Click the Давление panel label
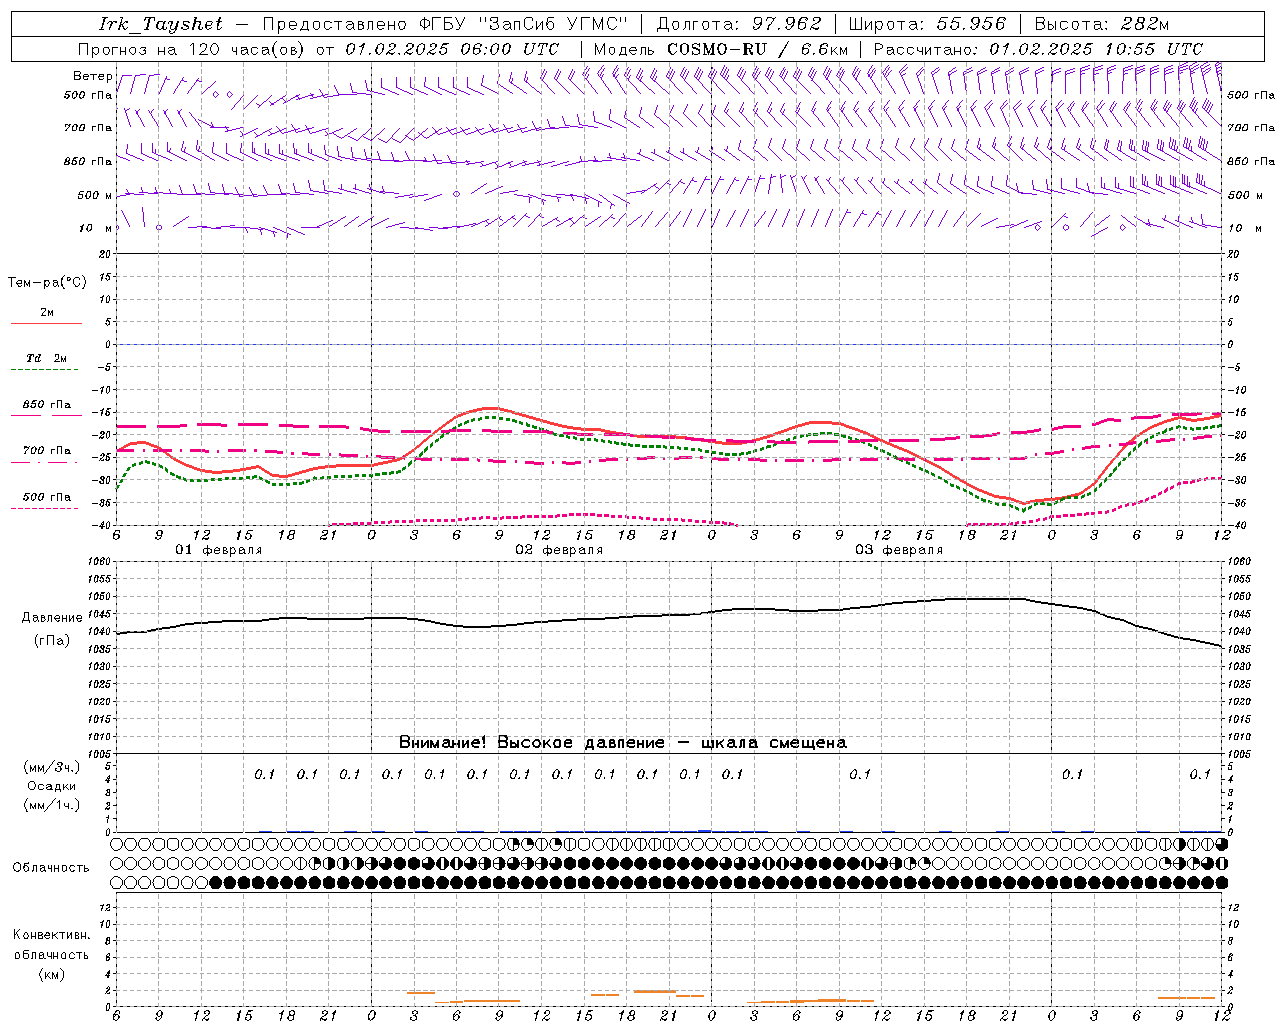Screen dimensions: 1280x1024 click(x=52, y=618)
